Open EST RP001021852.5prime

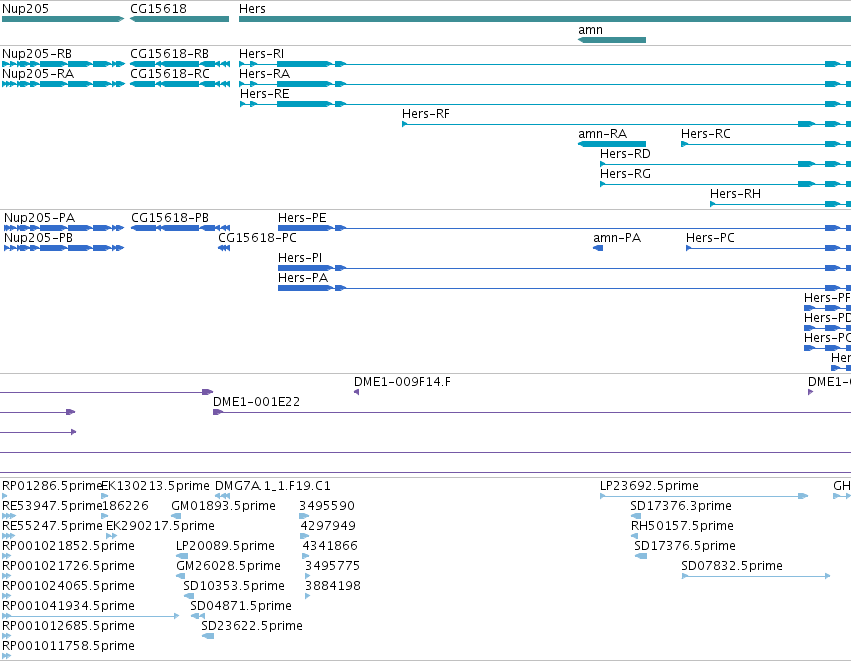[x=68, y=546]
